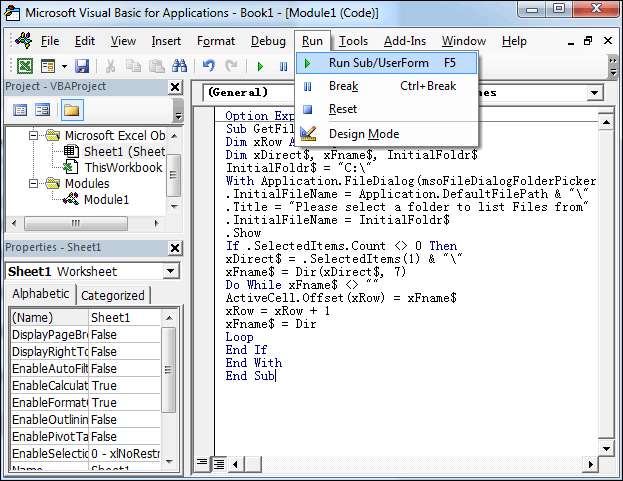The width and height of the screenshot is (623, 481).
Task: Click the View Microsoft Excel toolbar icon
Action: pos(22,66)
